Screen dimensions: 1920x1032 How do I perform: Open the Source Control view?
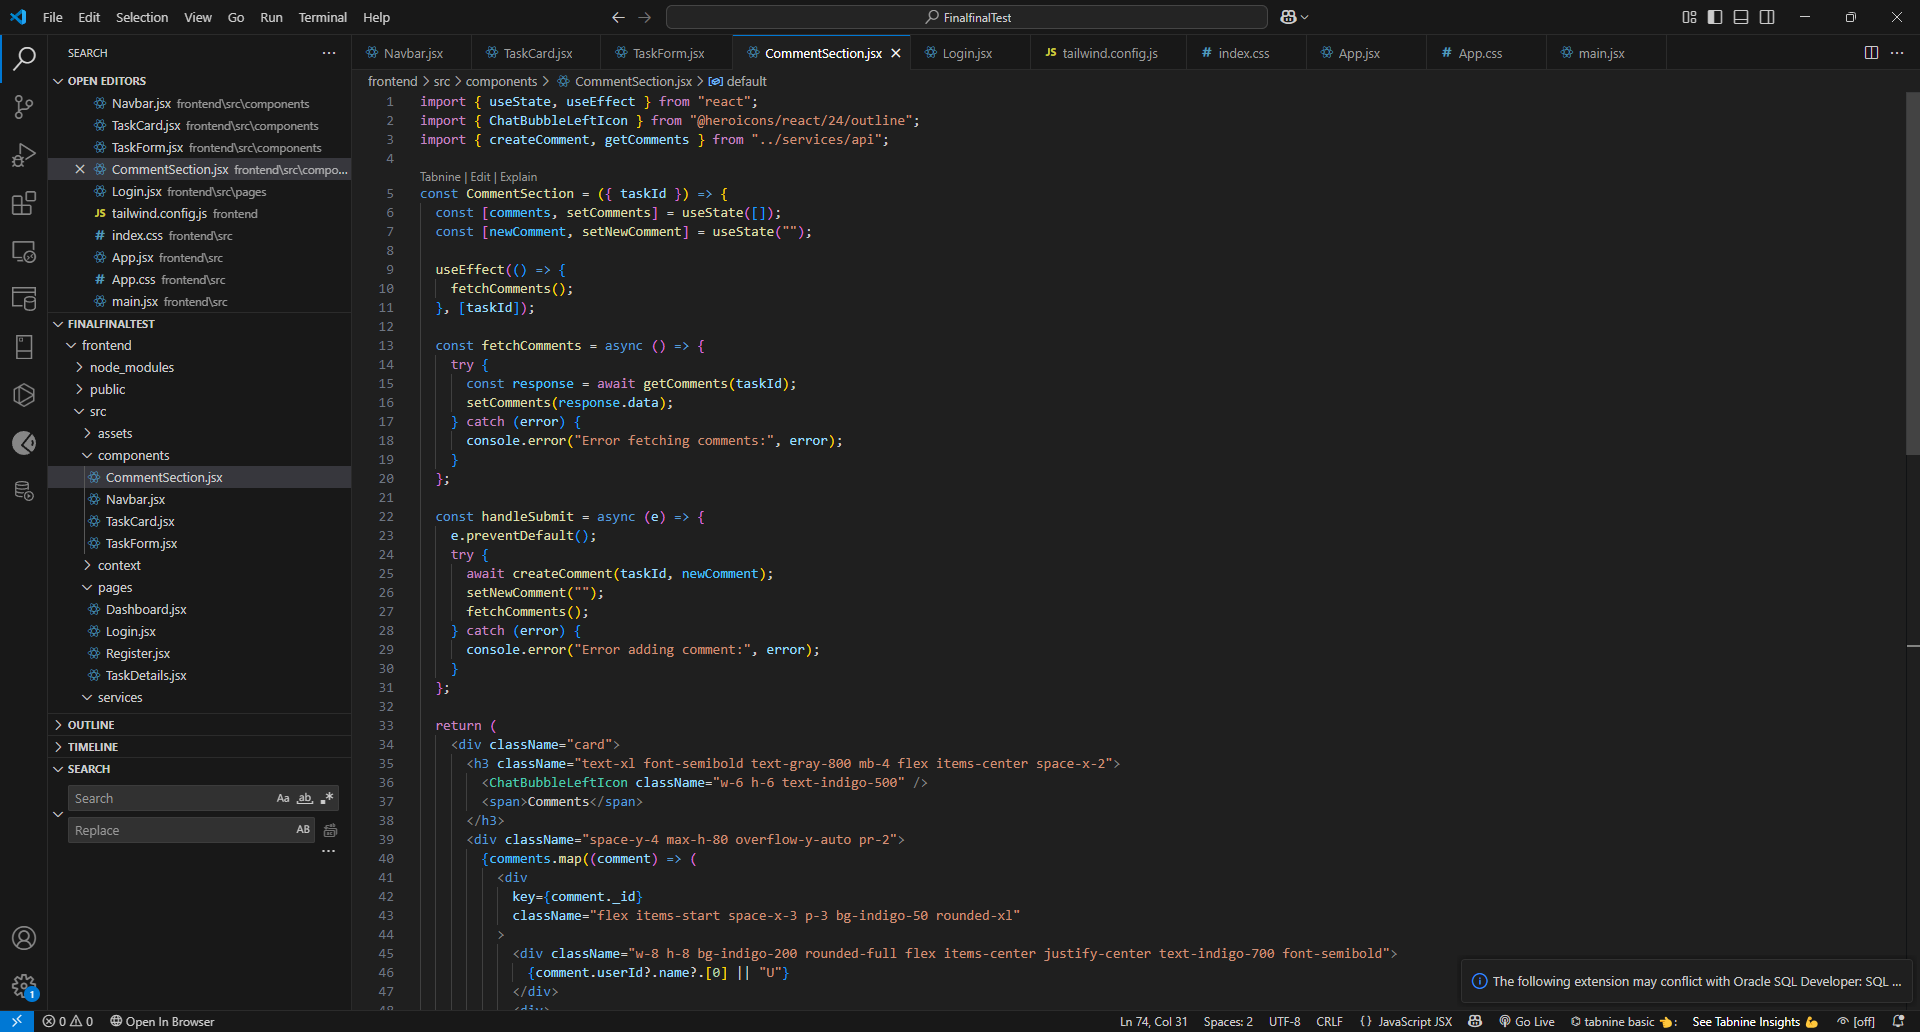pyautogui.click(x=24, y=107)
